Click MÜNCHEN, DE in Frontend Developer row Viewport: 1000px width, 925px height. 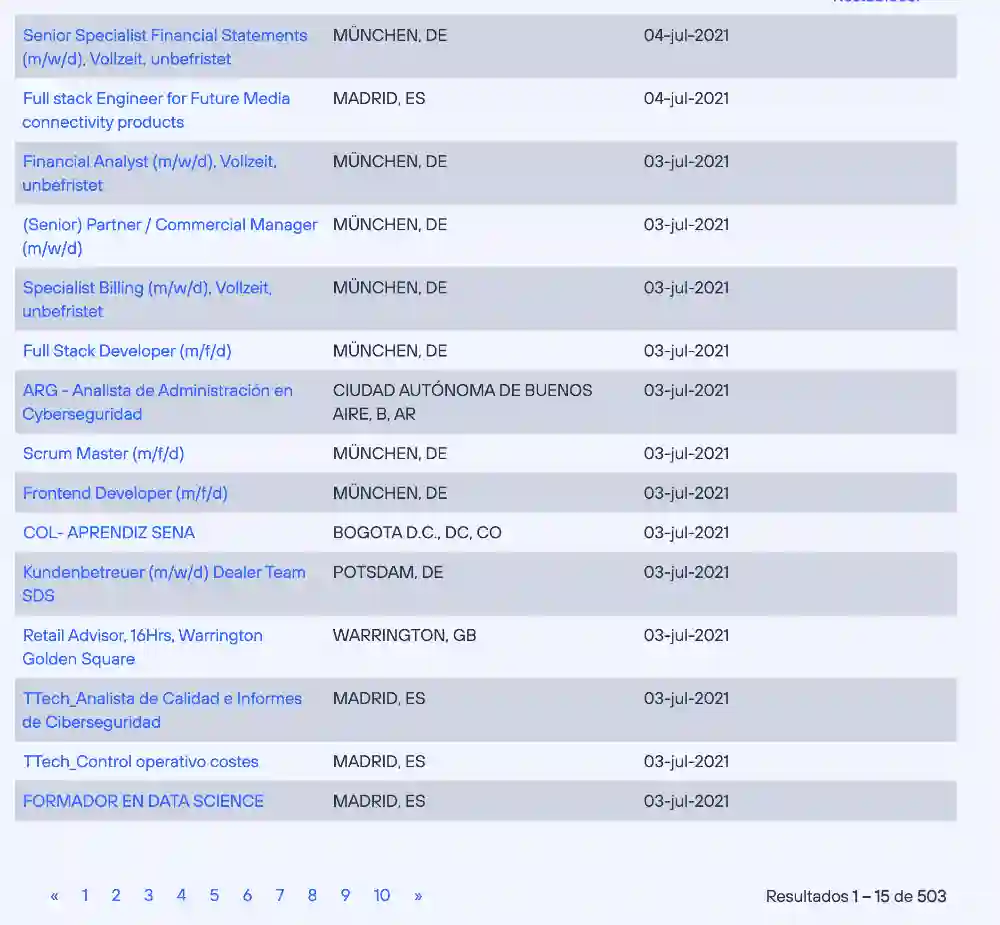[390, 493]
